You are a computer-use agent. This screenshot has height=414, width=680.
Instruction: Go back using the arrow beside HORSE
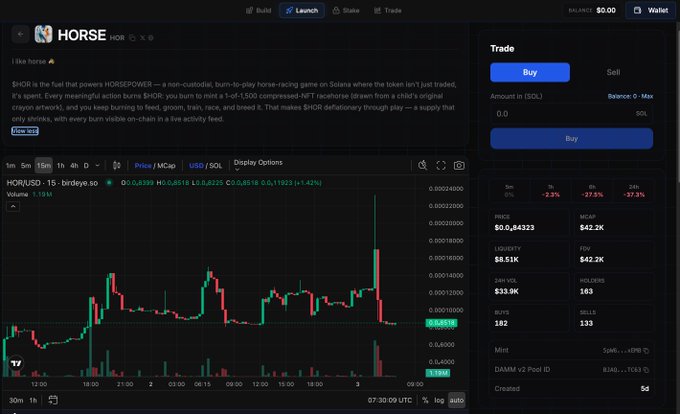tap(20, 34)
